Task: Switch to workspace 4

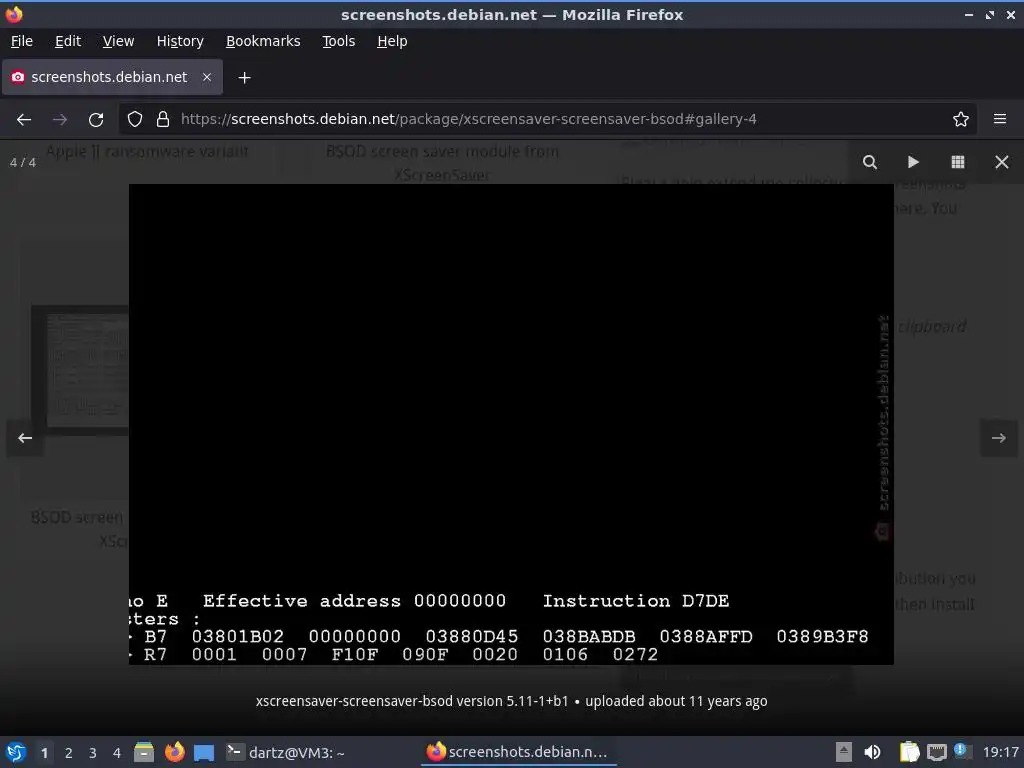Action: (x=117, y=753)
